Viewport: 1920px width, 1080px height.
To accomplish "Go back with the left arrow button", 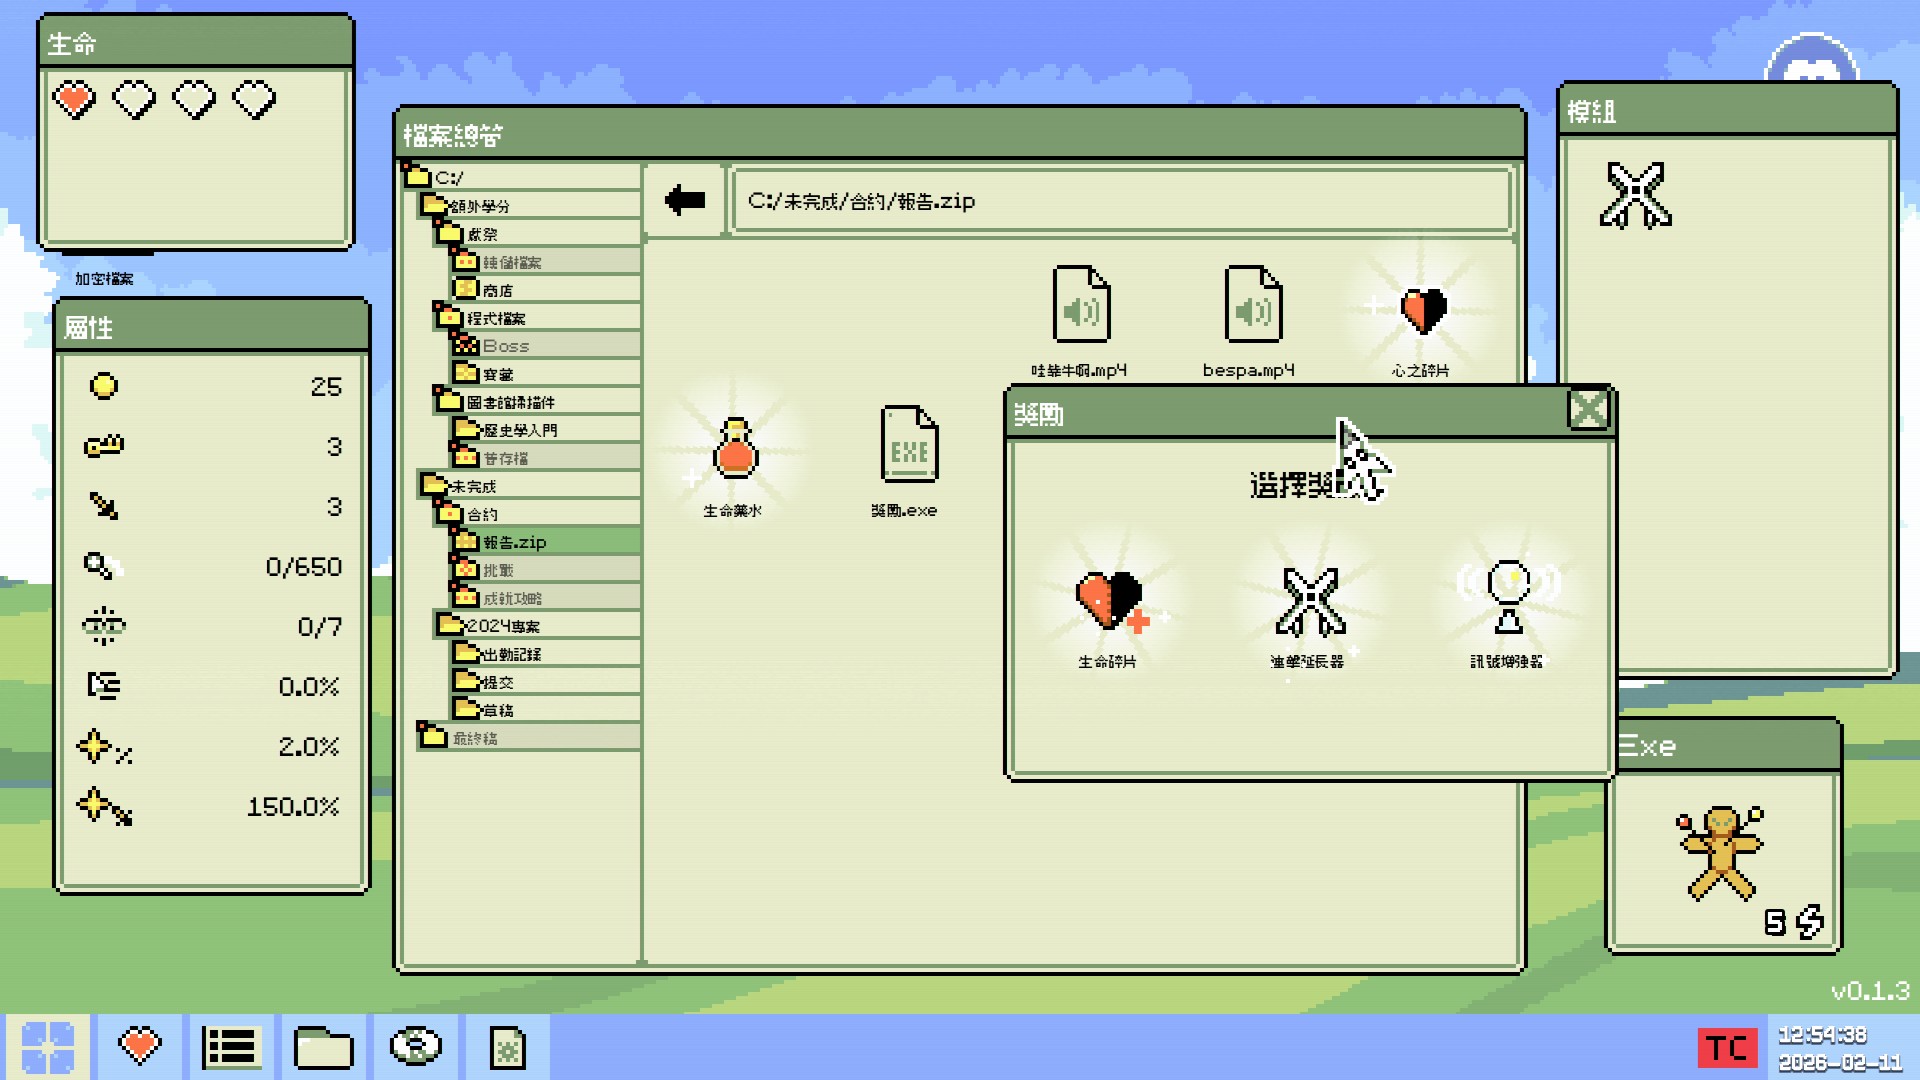I will pyautogui.click(x=685, y=200).
